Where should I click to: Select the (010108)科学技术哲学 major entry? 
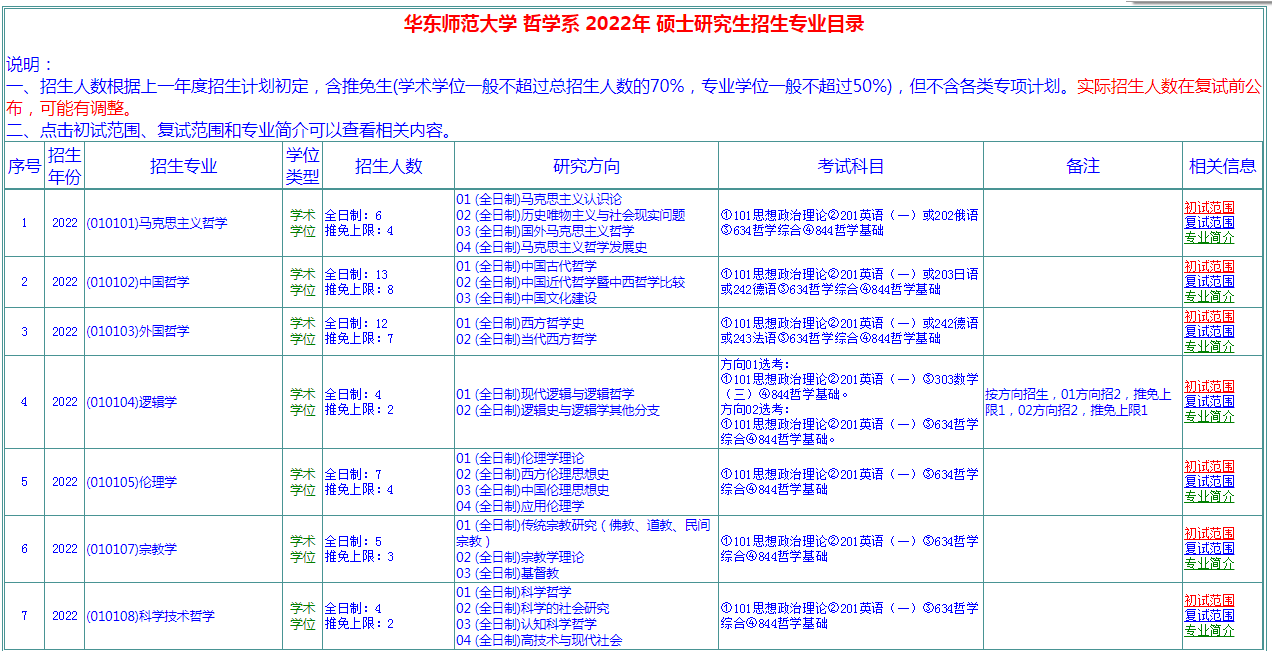pos(150,616)
